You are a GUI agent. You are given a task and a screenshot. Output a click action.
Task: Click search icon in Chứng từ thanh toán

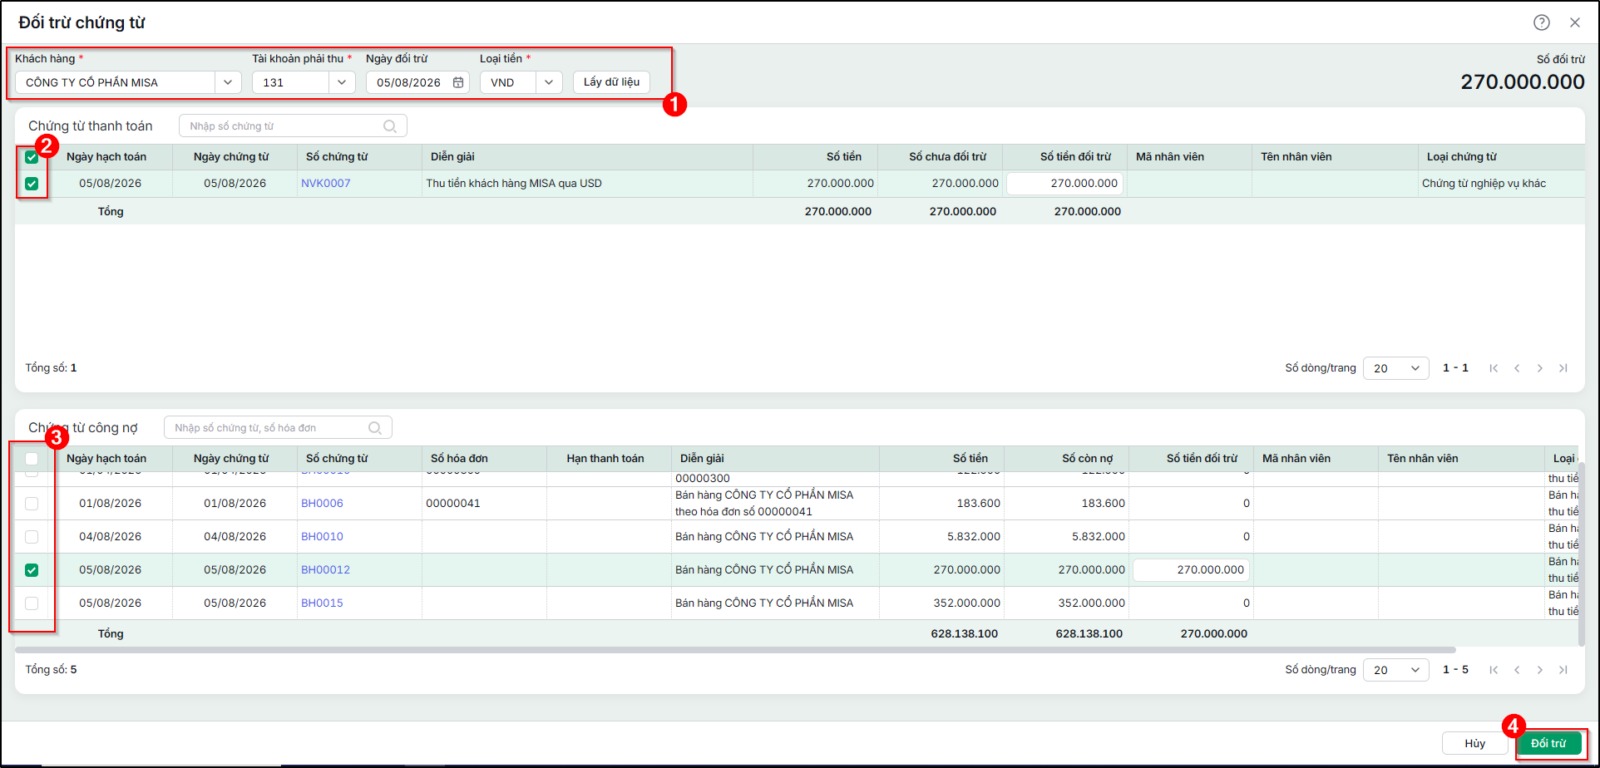click(390, 126)
